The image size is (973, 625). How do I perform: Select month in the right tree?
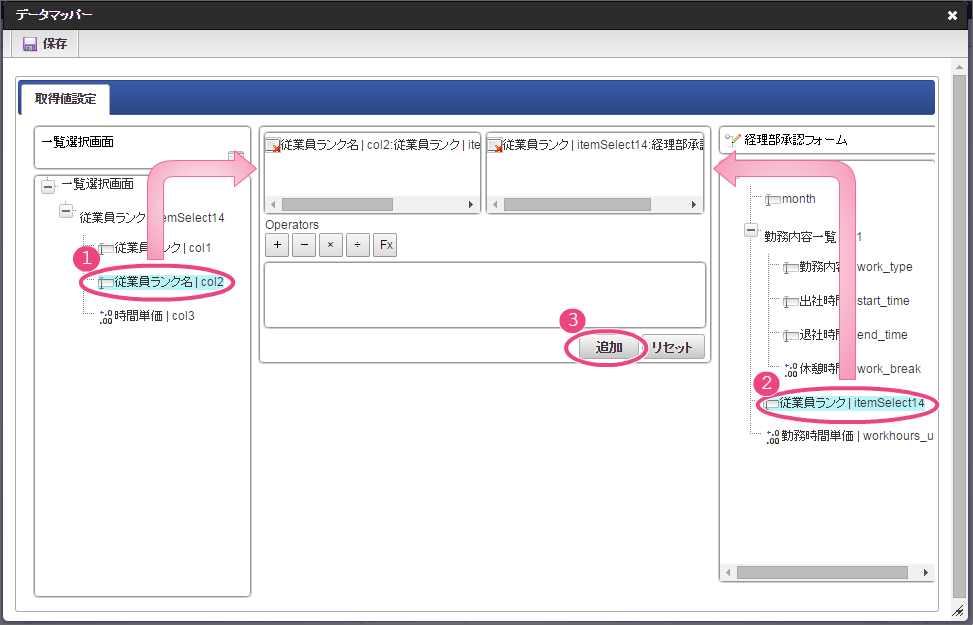pyautogui.click(x=790, y=199)
